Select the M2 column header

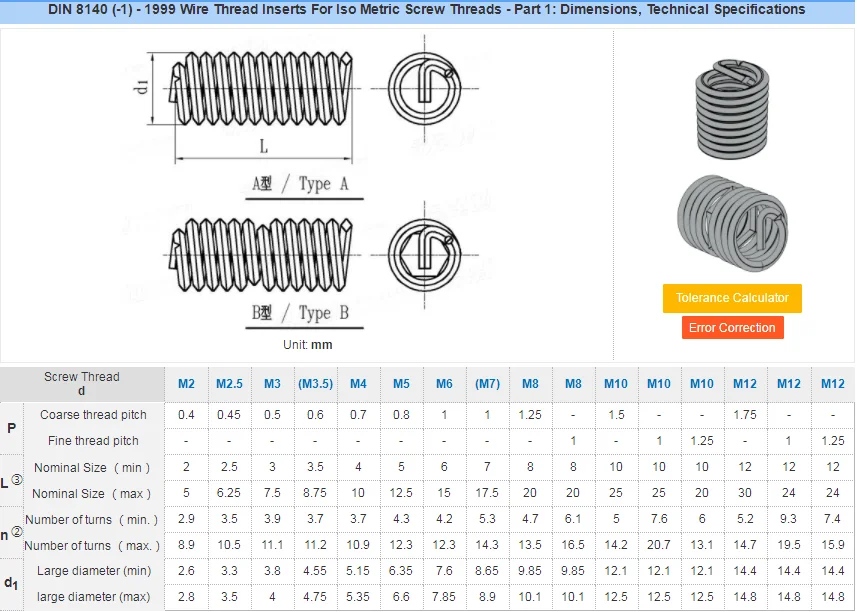[186, 384]
